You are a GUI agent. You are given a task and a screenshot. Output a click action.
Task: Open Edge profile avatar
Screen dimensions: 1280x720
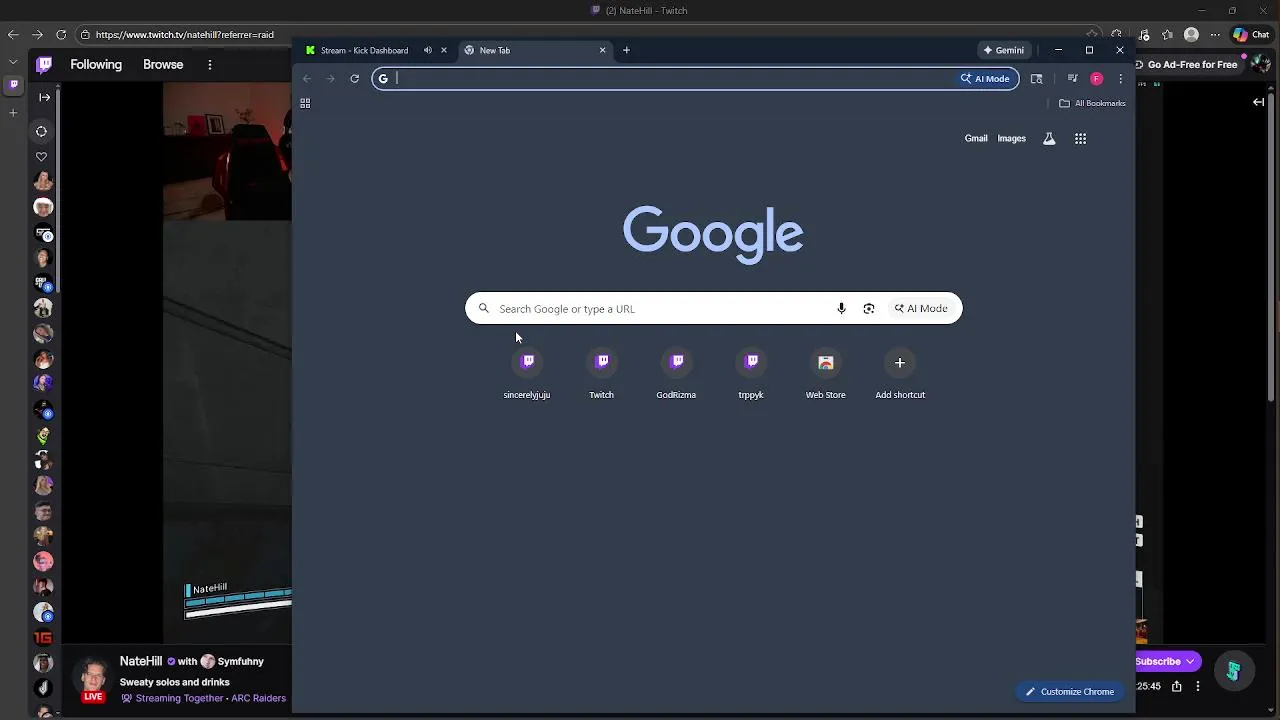point(1191,34)
